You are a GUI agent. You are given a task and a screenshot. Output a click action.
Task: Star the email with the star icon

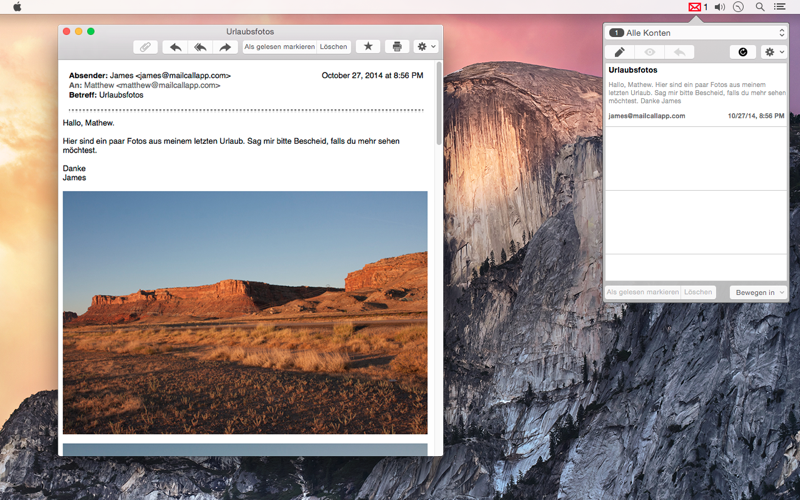(368, 47)
